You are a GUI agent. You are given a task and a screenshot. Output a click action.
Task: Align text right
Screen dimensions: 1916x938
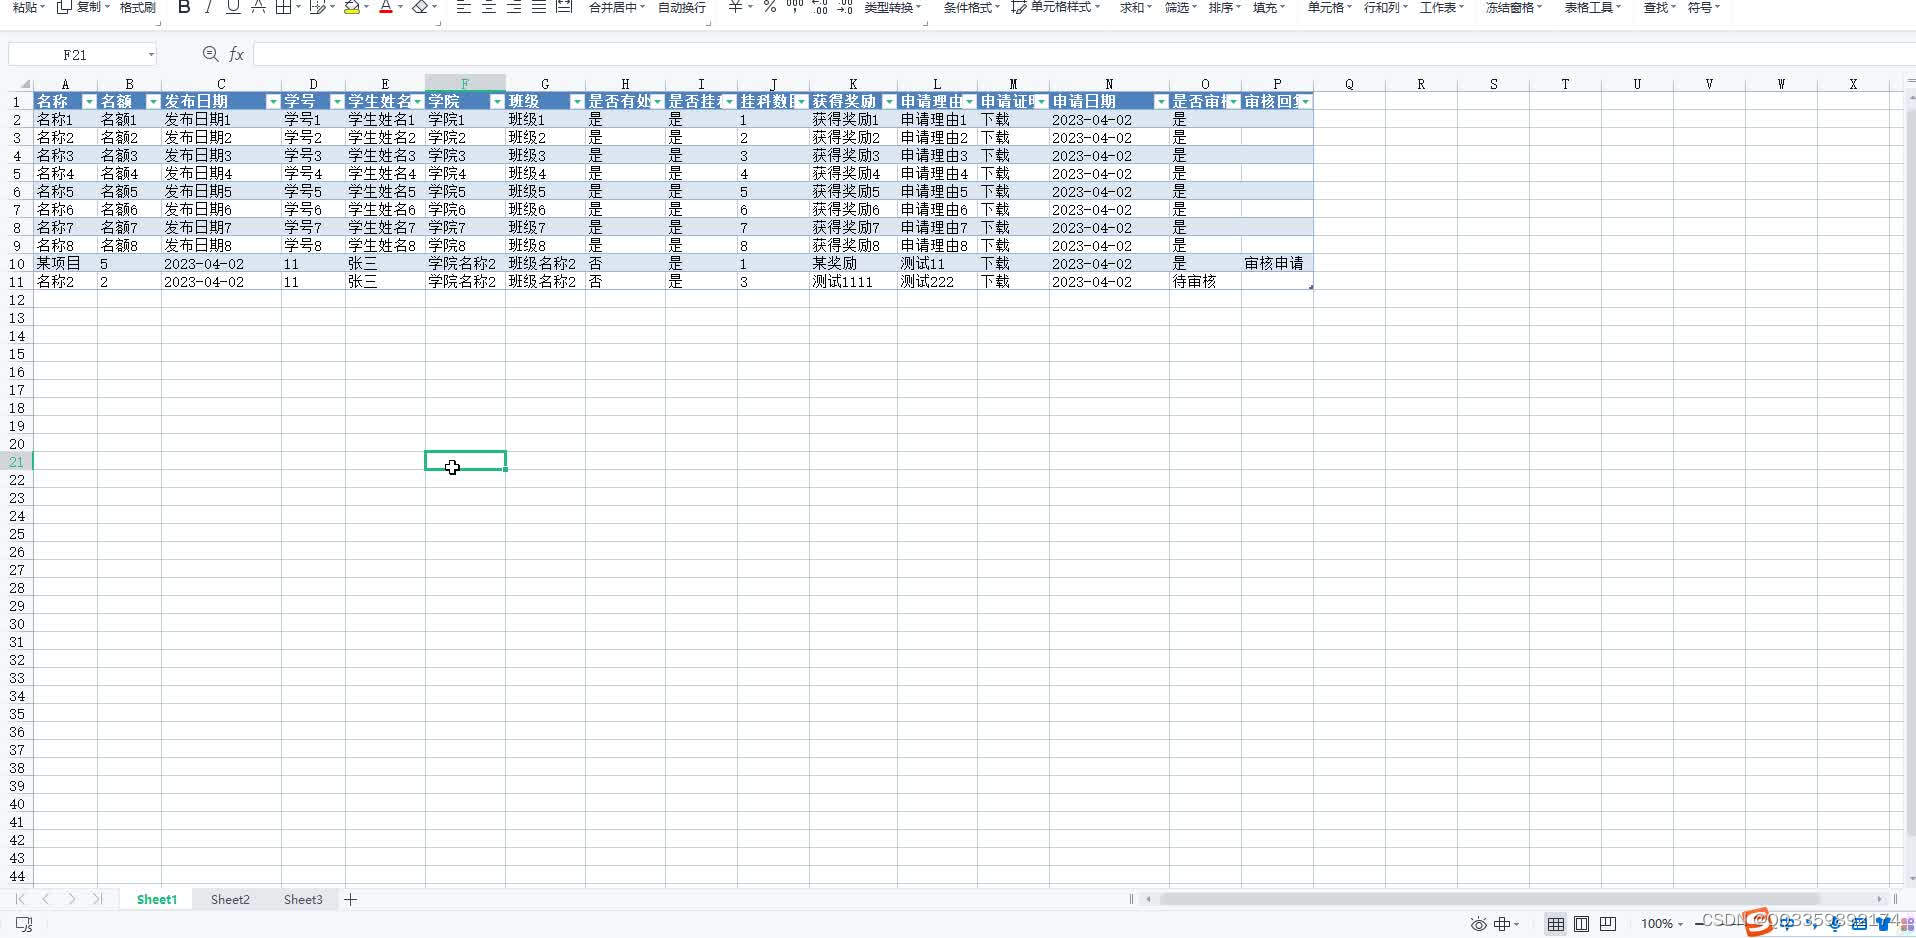(x=514, y=7)
